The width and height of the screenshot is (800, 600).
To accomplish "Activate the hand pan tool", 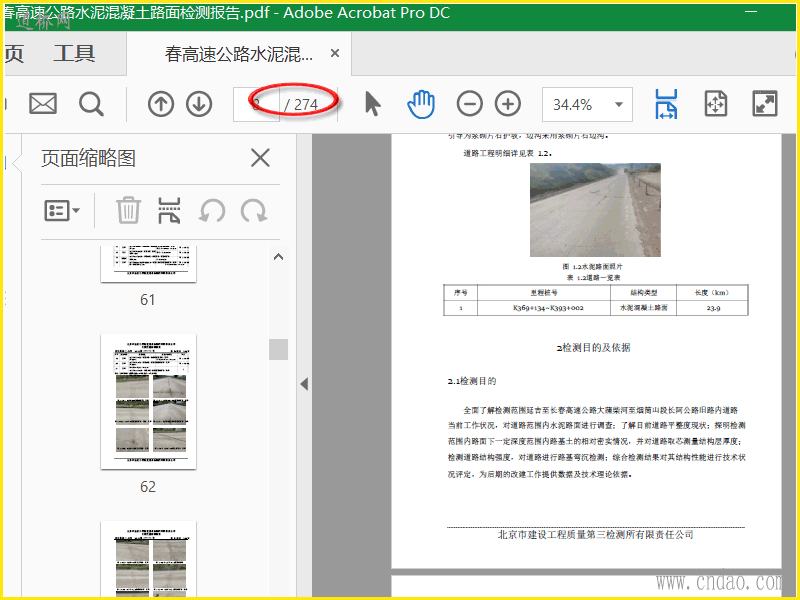I will pyautogui.click(x=421, y=104).
